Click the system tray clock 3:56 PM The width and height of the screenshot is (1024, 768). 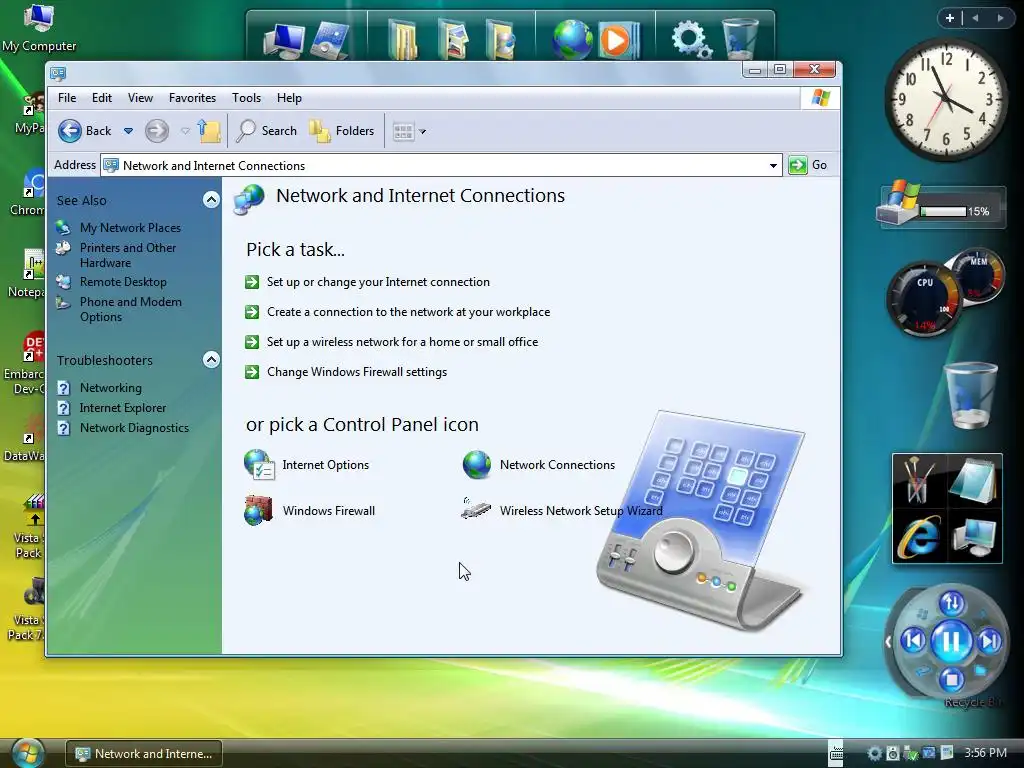pyautogui.click(x=985, y=753)
